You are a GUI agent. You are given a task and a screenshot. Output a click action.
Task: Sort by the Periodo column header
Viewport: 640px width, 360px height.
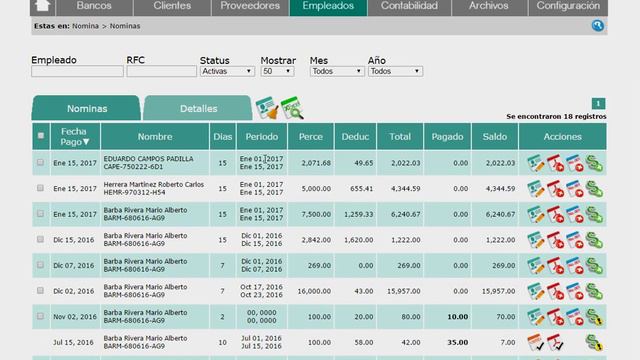[262, 137]
